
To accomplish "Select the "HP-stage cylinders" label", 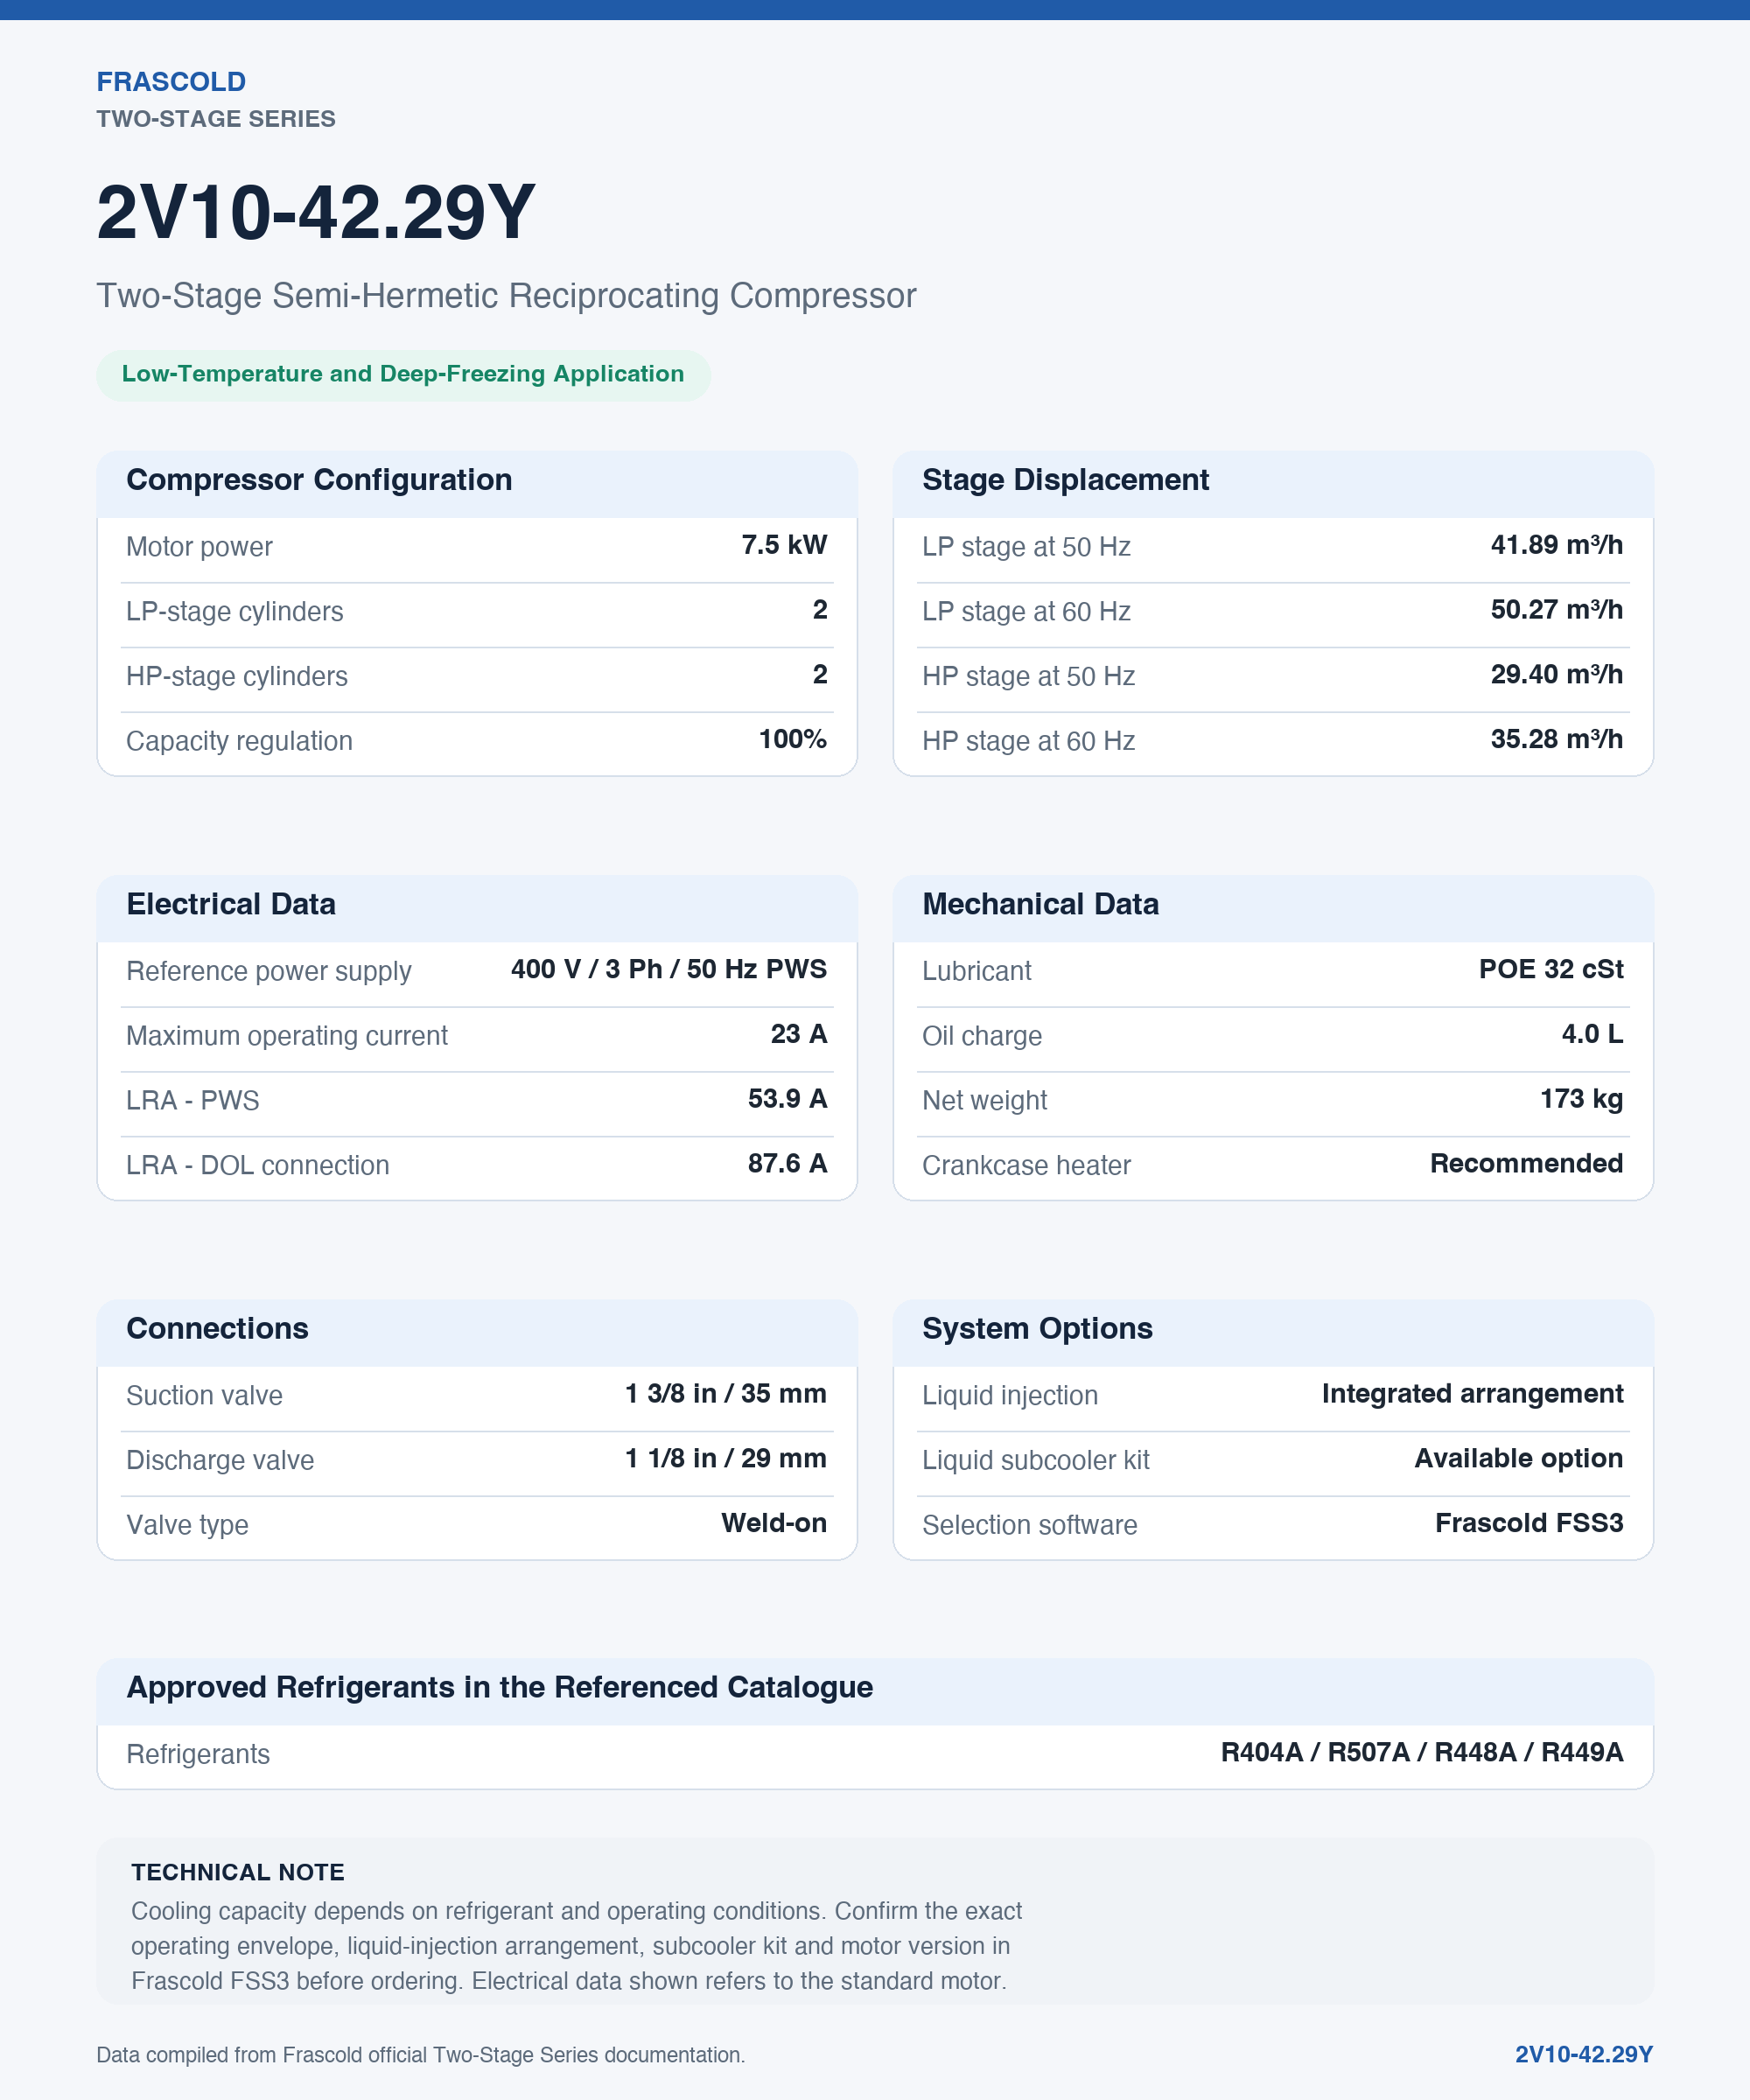I will [237, 677].
